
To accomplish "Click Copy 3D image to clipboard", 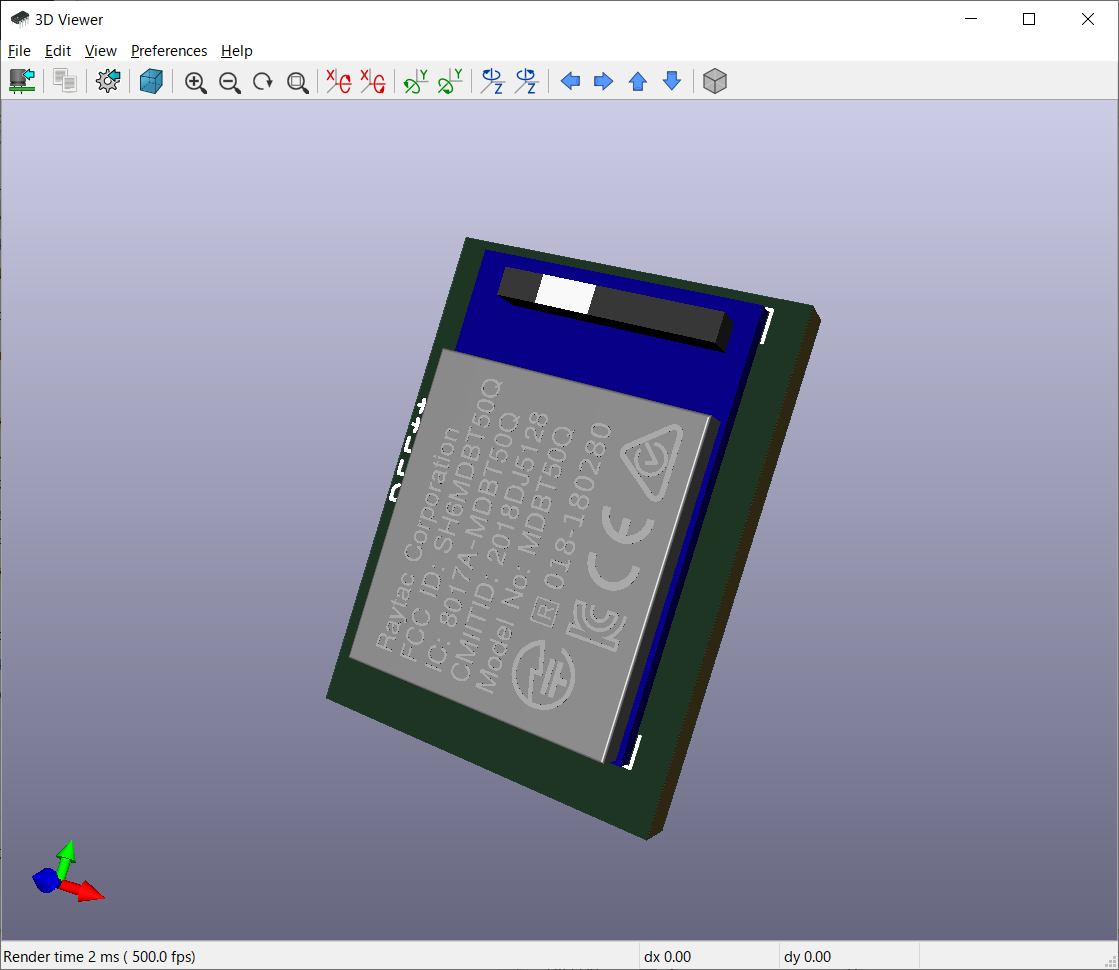I will tap(65, 82).
